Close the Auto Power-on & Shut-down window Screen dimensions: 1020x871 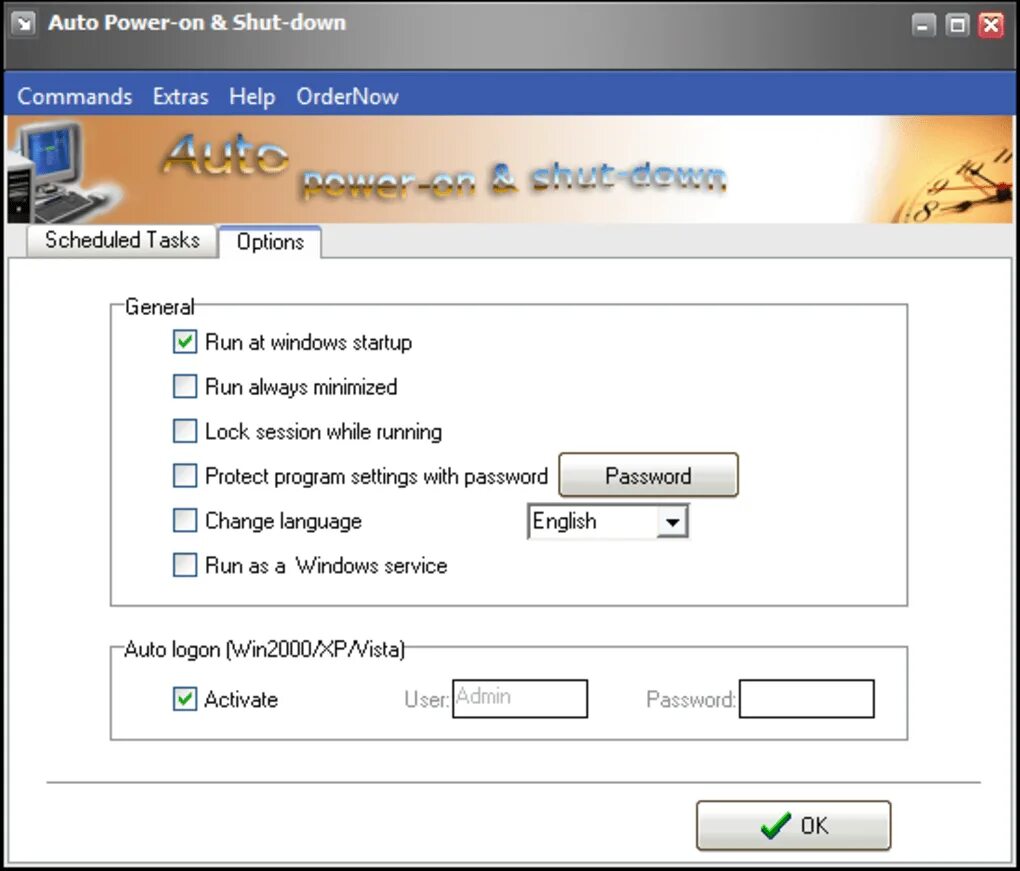tap(991, 25)
